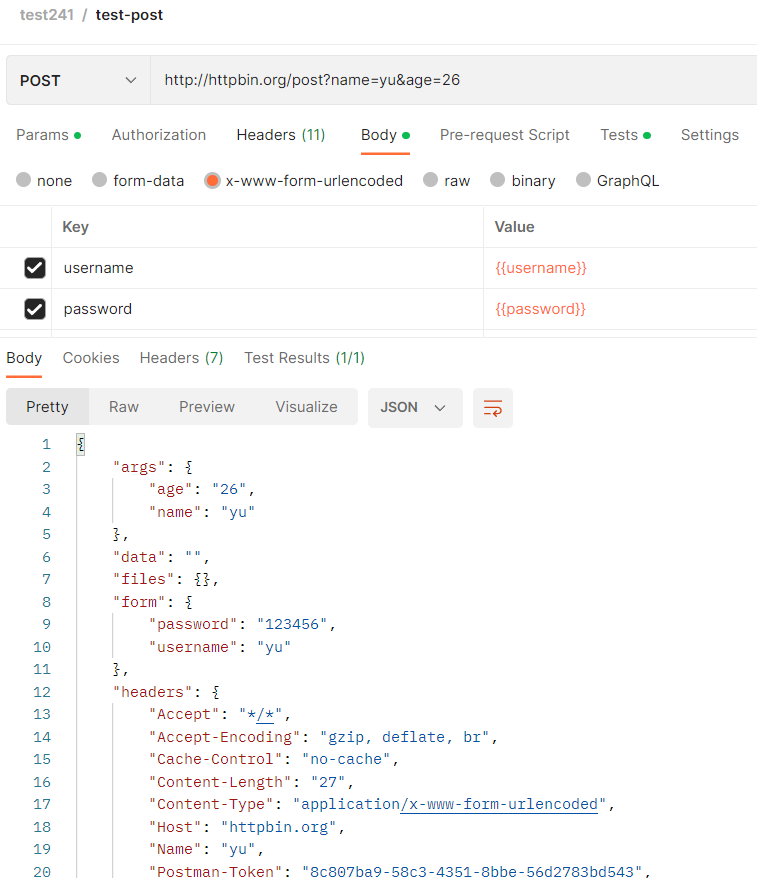Screen dimensions: 757x884
Task: Select the raw body type
Action: tap(431, 181)
